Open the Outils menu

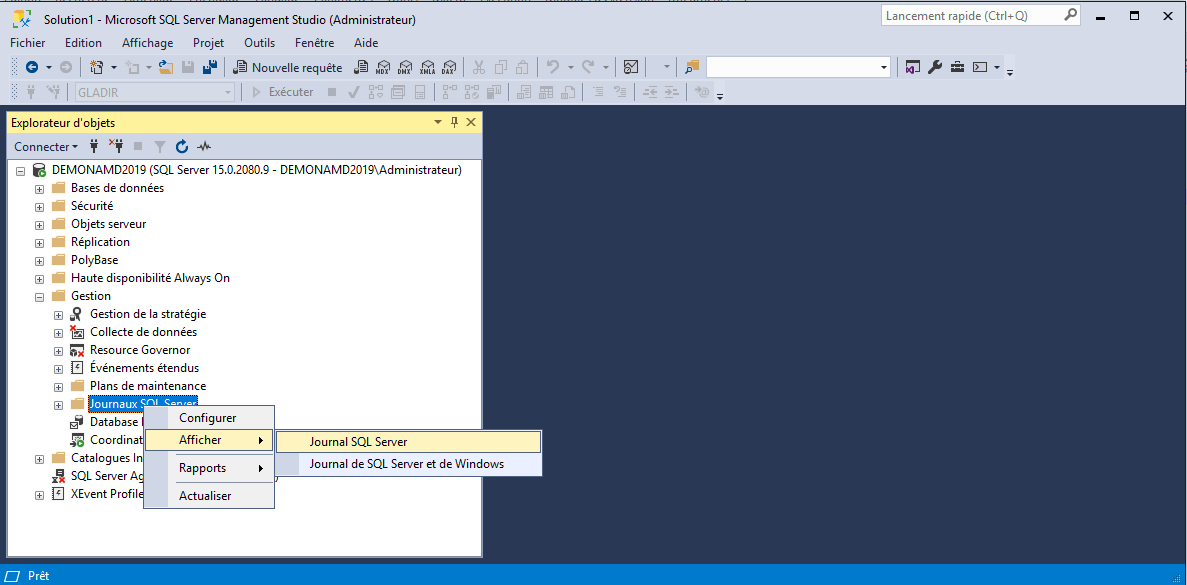pyautogui.click(x=260, y=43)
